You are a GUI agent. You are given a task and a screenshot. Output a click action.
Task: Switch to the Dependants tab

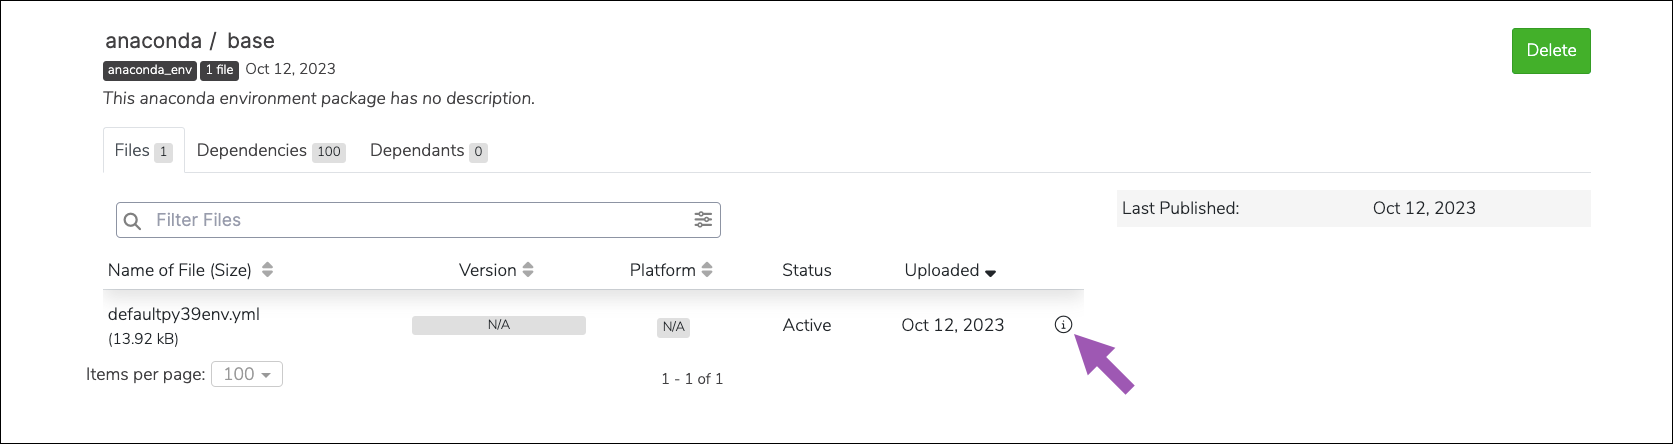click(x=428, y=150)
